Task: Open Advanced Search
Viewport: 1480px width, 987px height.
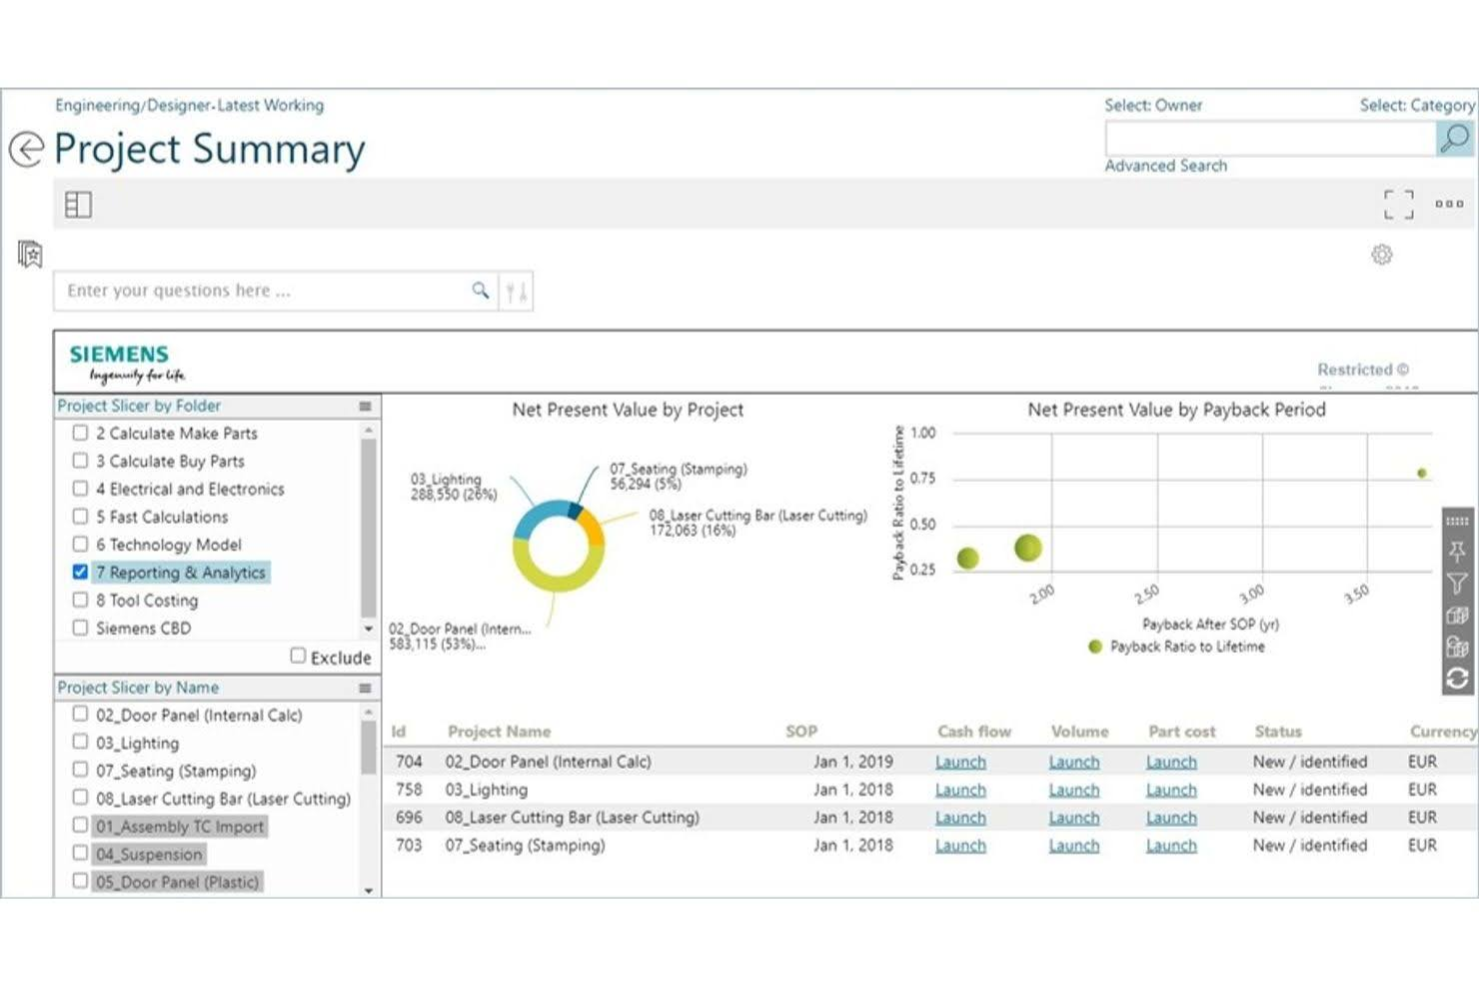Action: pos(1165,166)
